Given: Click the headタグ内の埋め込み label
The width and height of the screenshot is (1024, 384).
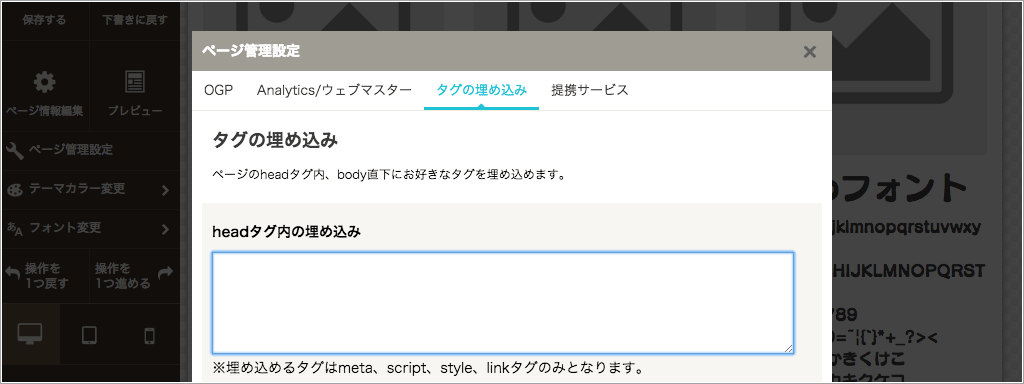Looking at the screenshot, I should point(287,231).
